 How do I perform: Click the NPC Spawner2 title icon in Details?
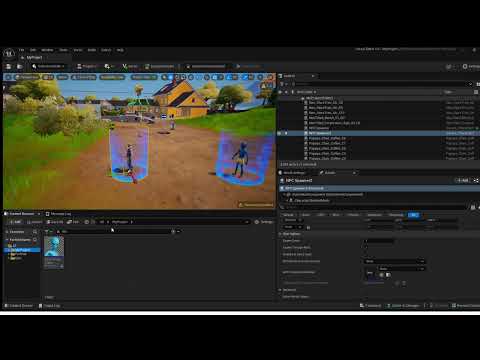282,180
